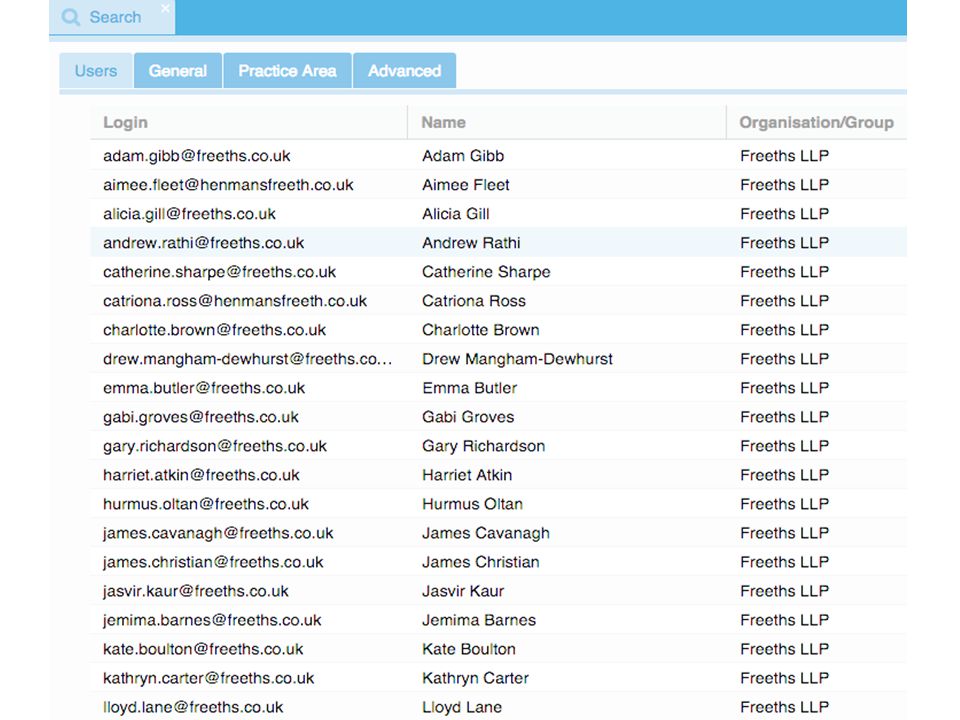The width and height of the screenshot is (960, 720).
Task: Select the truncated drew.mangham-dewhurst login
Action: [x=247, y=359]
